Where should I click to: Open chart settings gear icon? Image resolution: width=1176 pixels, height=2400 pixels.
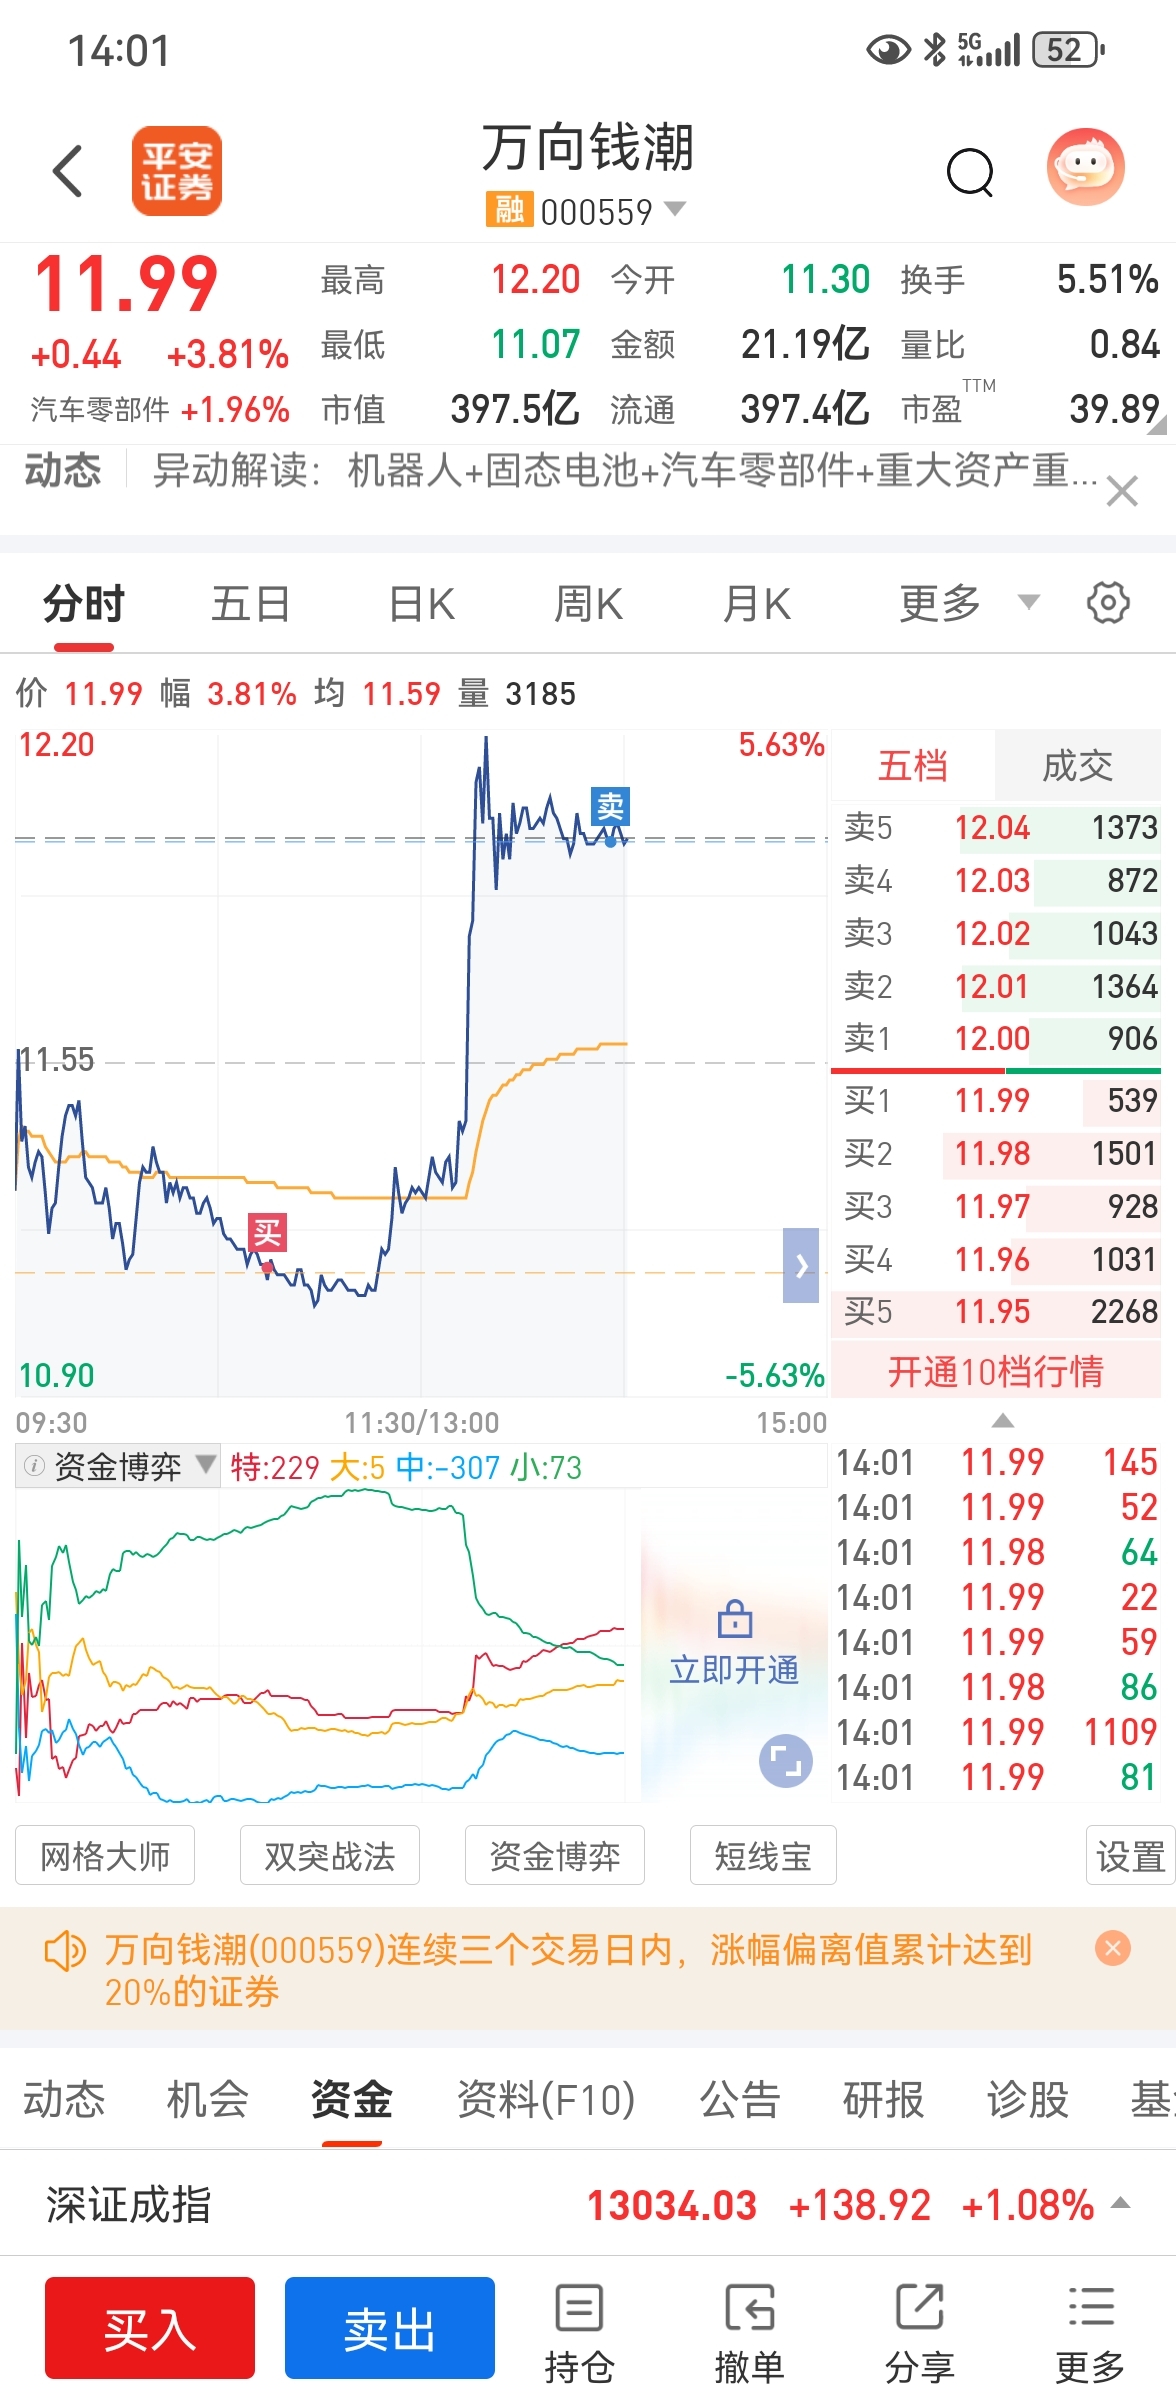(1108, 603)
